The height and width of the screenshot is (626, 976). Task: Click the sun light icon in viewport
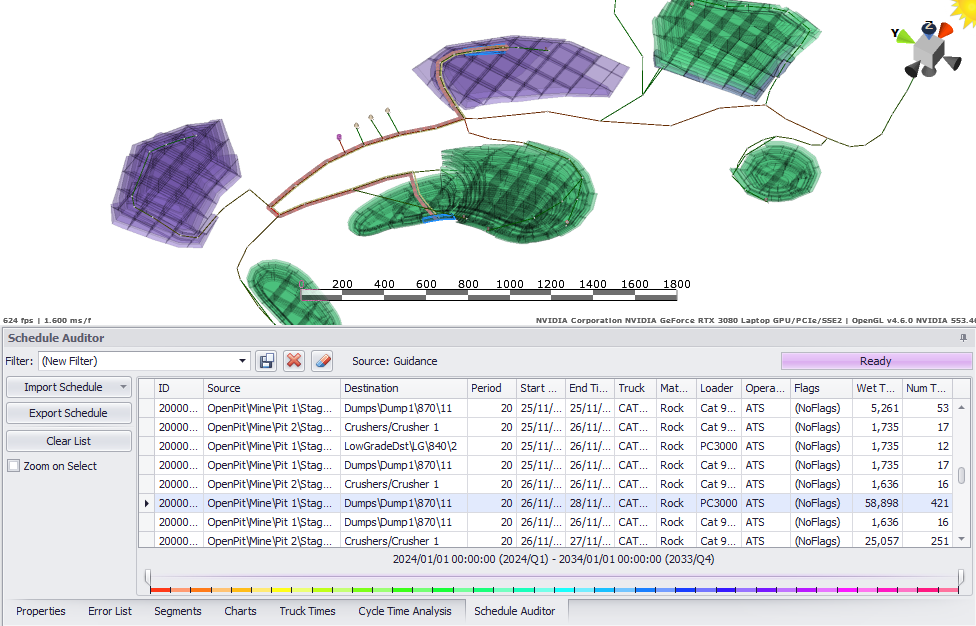[961, 14]
